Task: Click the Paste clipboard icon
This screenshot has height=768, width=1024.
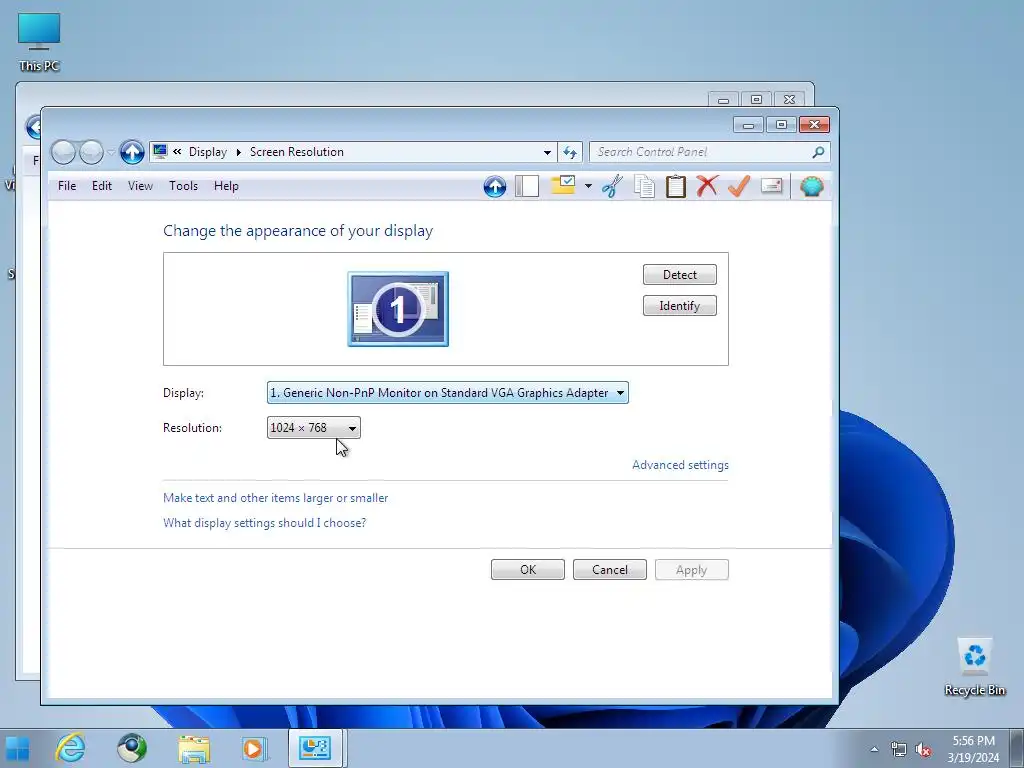Action: click(x=675, y=187)
